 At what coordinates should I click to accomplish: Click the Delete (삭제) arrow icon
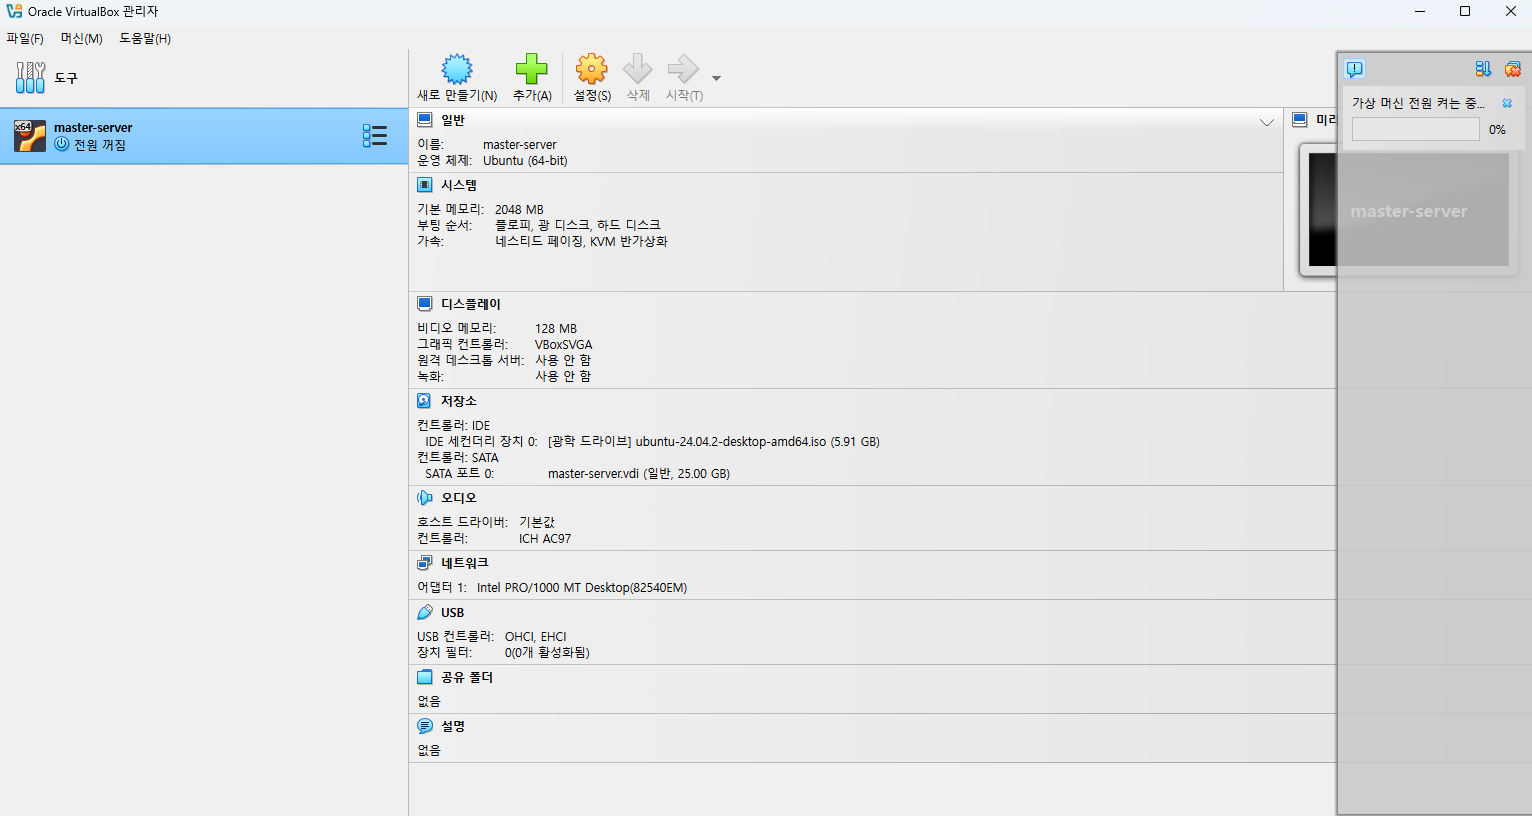click(638, 69)
